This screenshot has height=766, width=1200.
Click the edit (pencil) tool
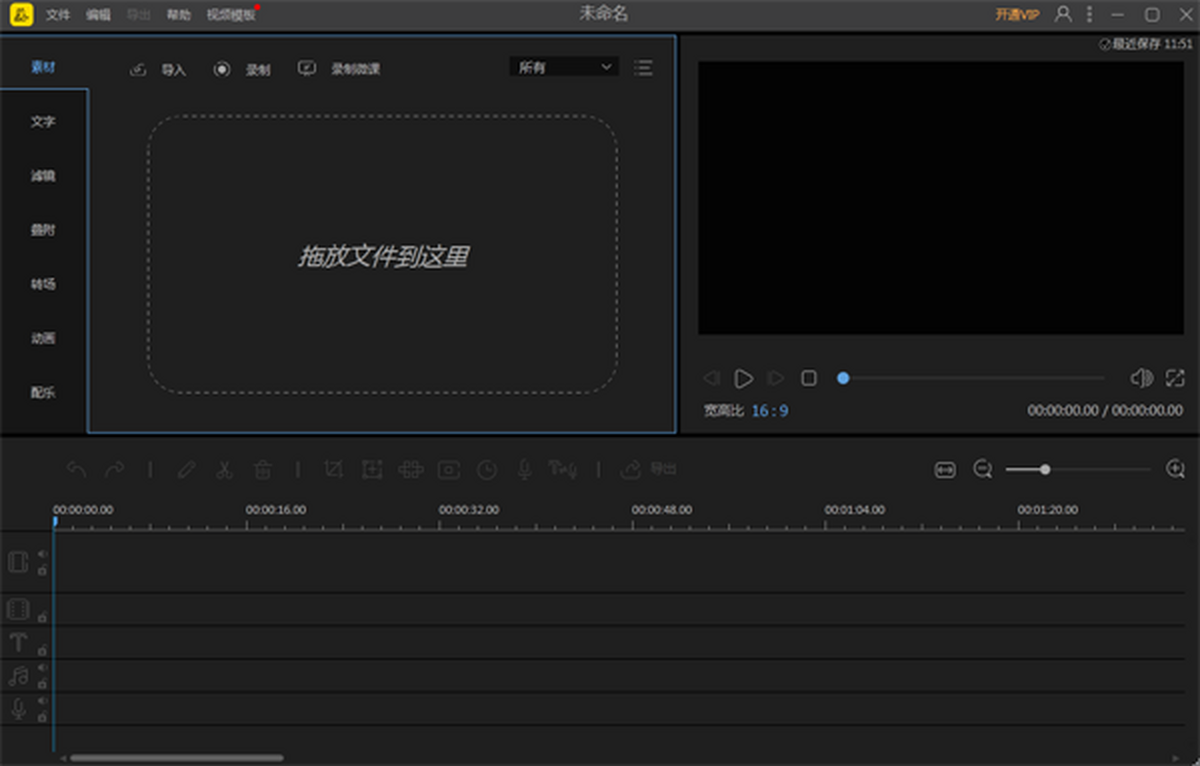point(186,469)
